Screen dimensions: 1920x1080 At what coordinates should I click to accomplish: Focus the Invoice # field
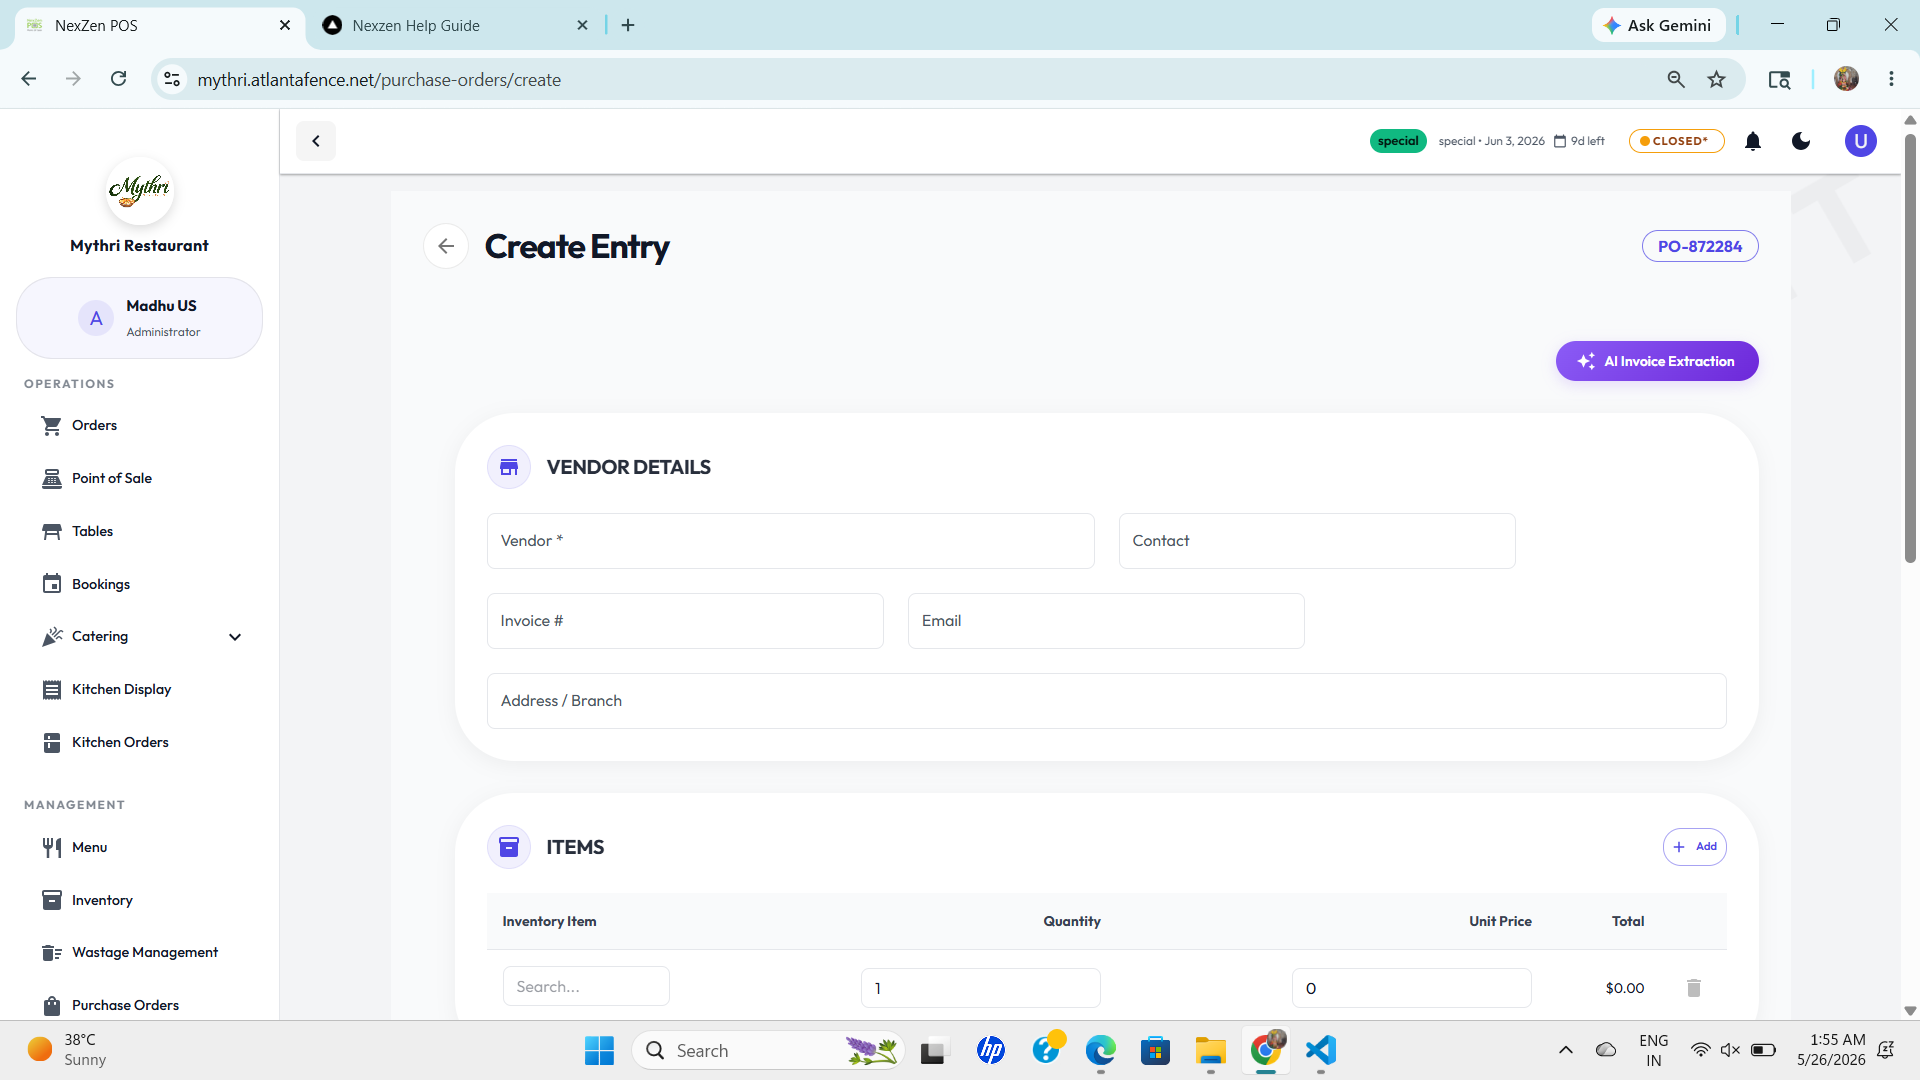[685, 621]
